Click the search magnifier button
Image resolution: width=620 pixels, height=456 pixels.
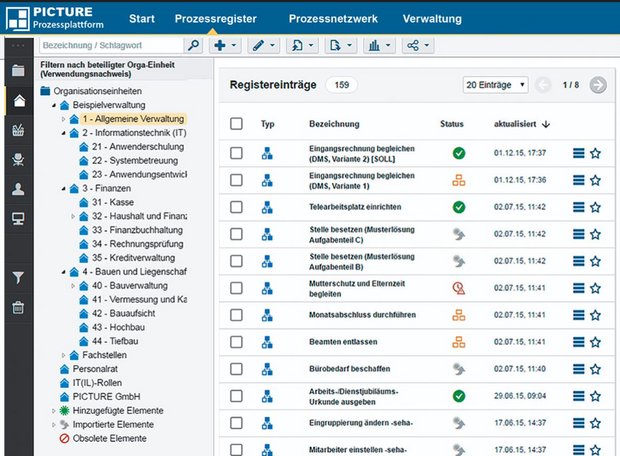pos(193,45)
